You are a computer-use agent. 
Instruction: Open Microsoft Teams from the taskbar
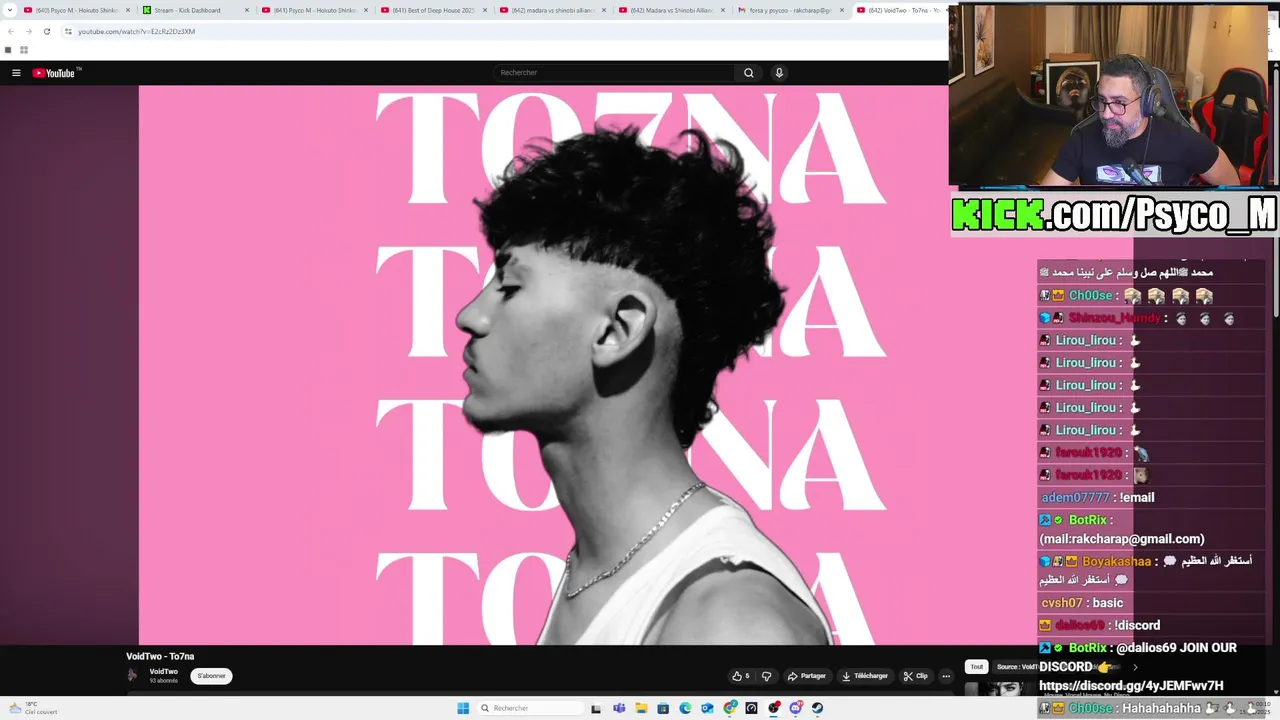point(619,708)
